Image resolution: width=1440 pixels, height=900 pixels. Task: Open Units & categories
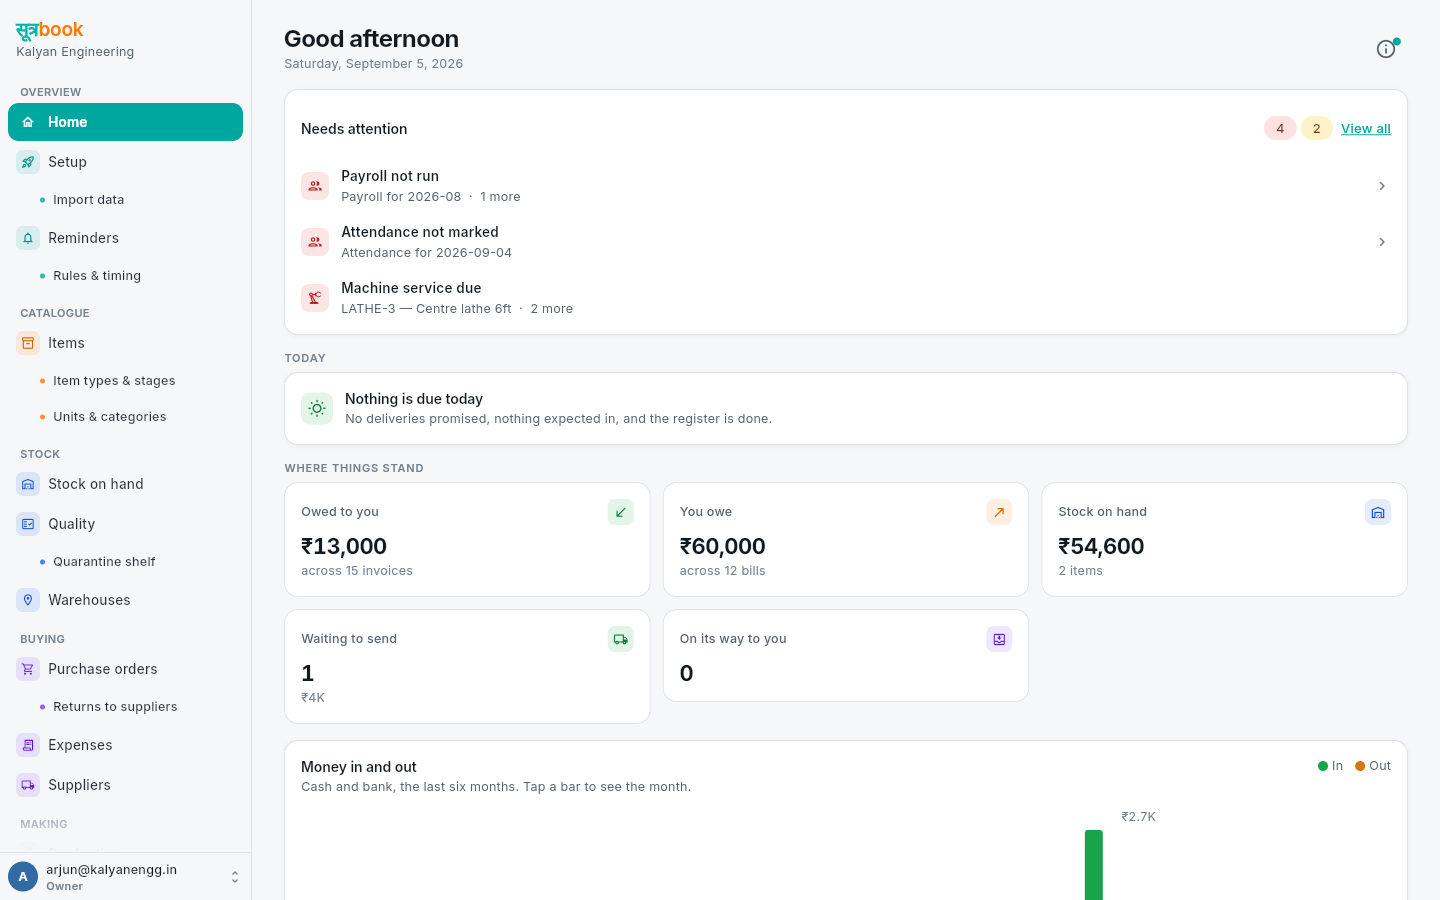pos(110,417)
